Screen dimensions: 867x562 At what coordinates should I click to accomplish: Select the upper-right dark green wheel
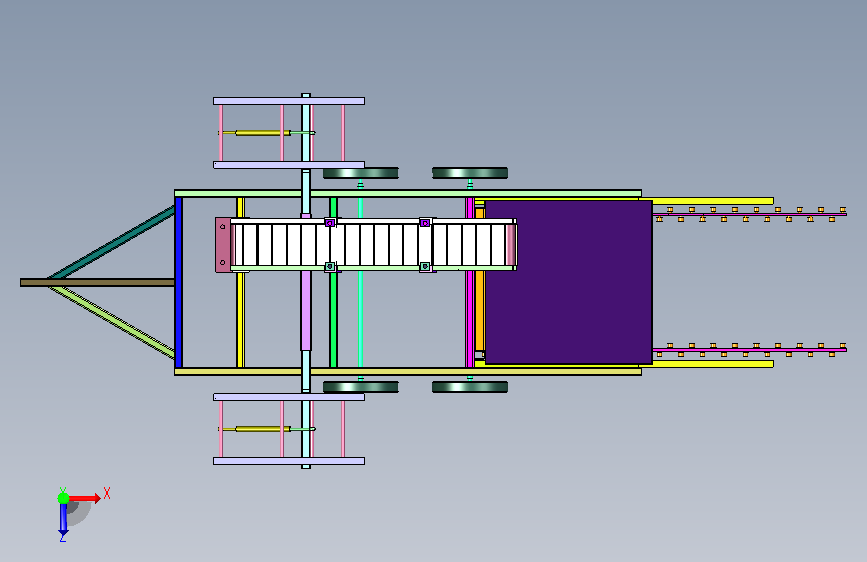pyautogui.click(x=469, y=173)
